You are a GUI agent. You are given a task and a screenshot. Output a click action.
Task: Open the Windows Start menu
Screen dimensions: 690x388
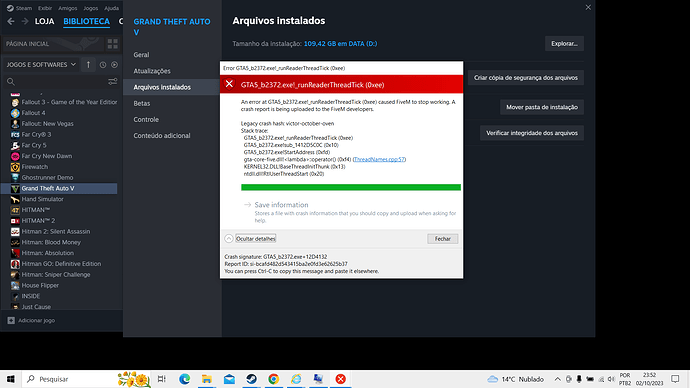[x=11, y=379]
